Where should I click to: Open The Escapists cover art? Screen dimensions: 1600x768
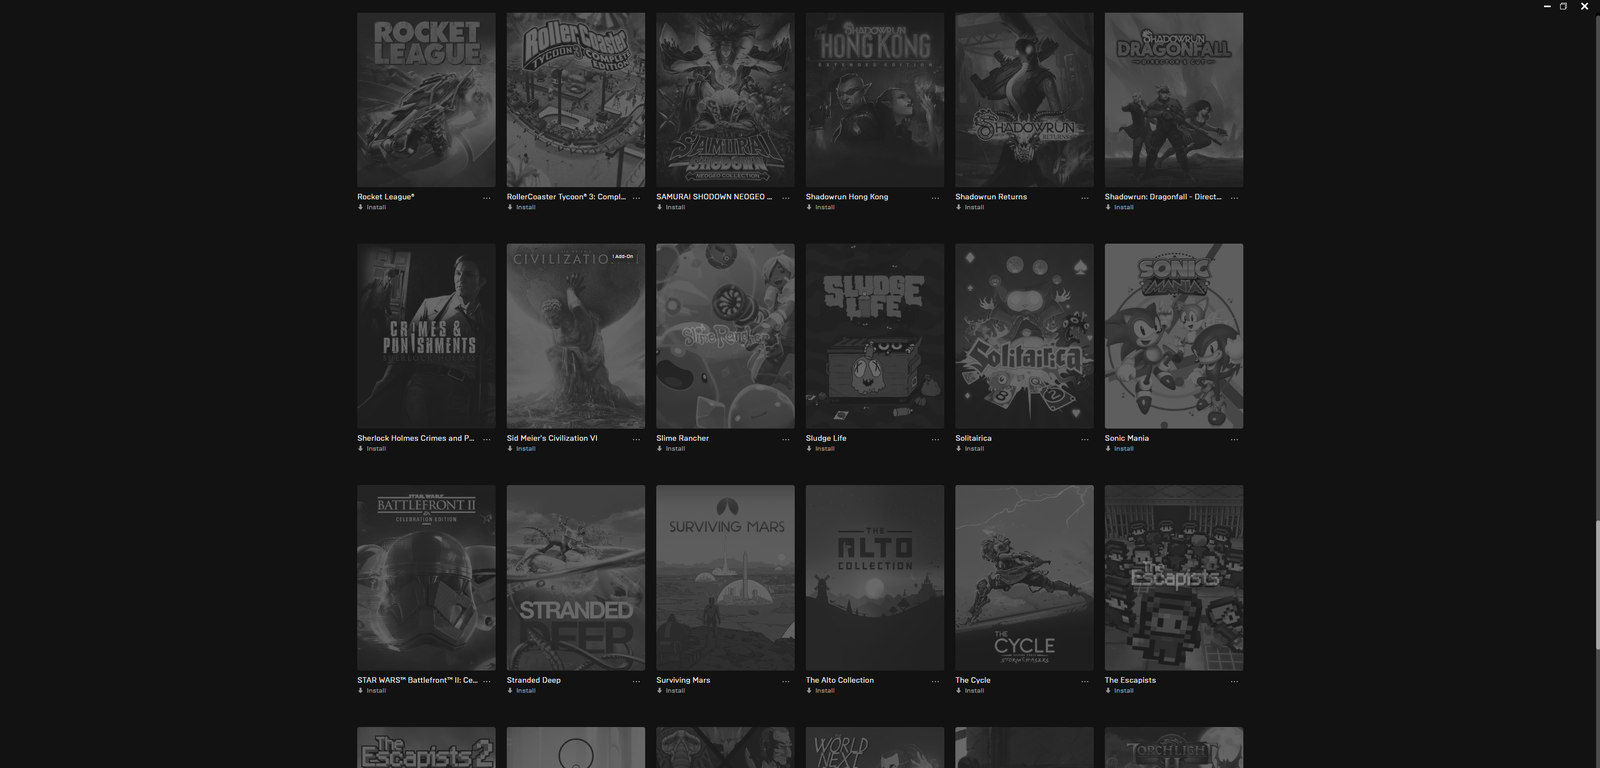(1174, 578)
